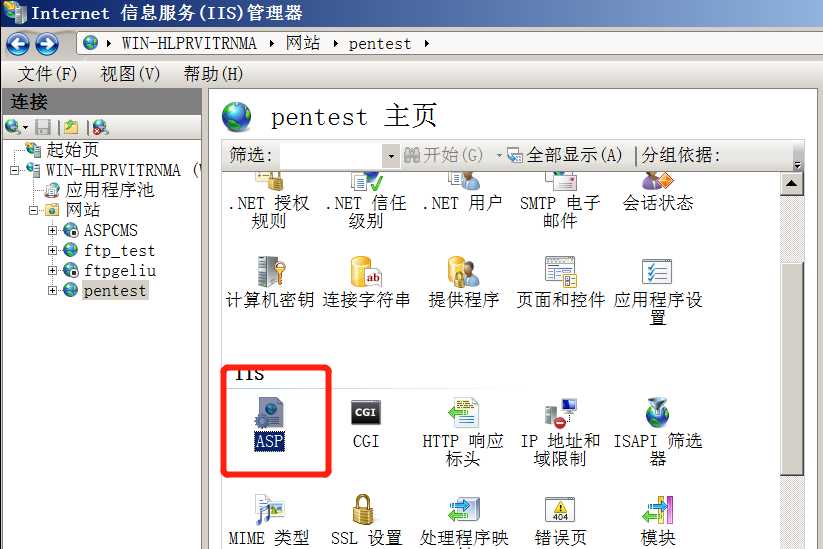Select the 网站 tree item

(82, 210)
